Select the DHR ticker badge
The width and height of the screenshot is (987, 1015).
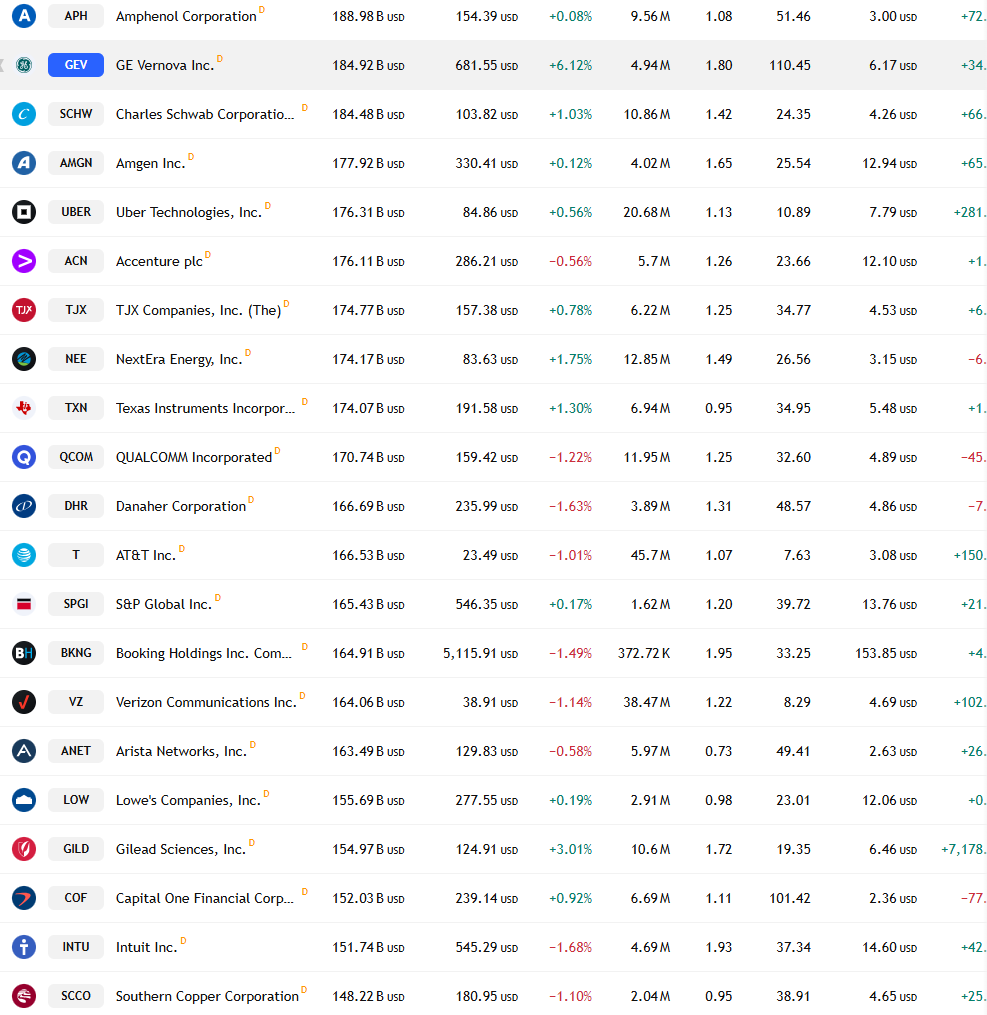point(76,506)
